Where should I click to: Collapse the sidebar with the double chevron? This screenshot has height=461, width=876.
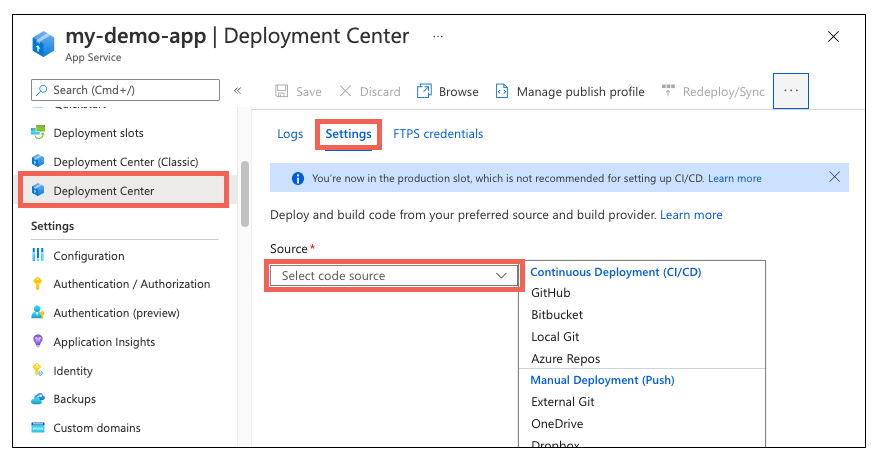237,91
